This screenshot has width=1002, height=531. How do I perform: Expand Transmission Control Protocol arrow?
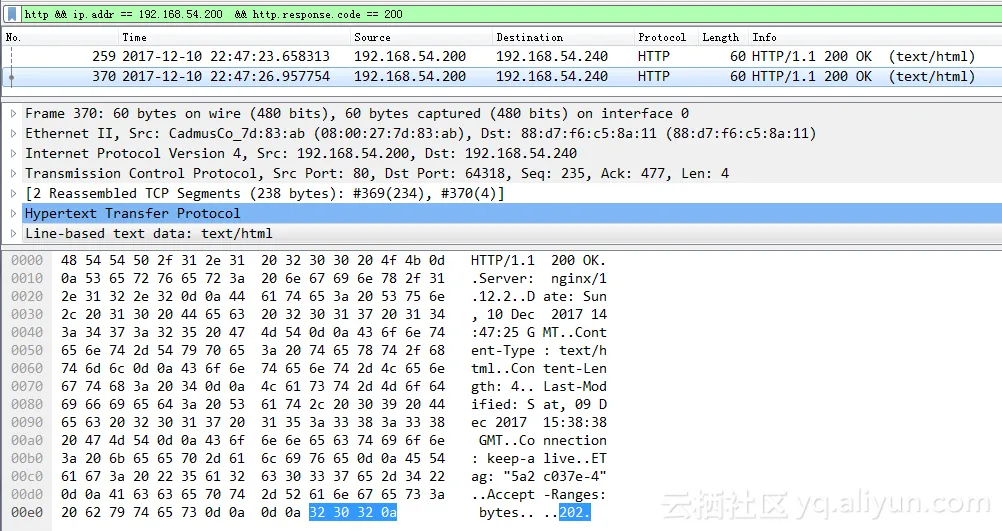(x=13, y=173)
